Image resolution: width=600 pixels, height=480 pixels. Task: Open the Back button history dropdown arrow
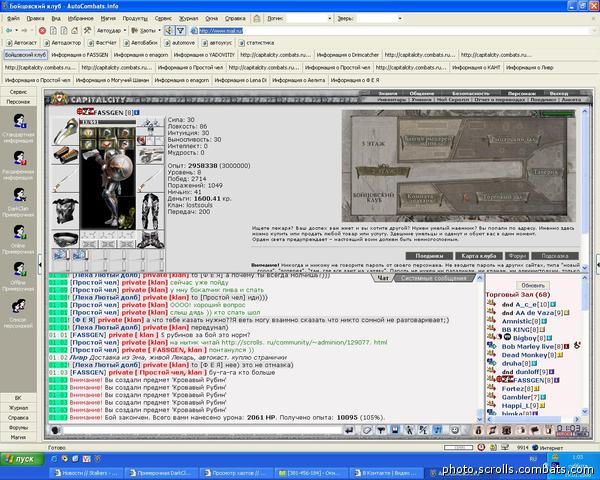point(16,30)
